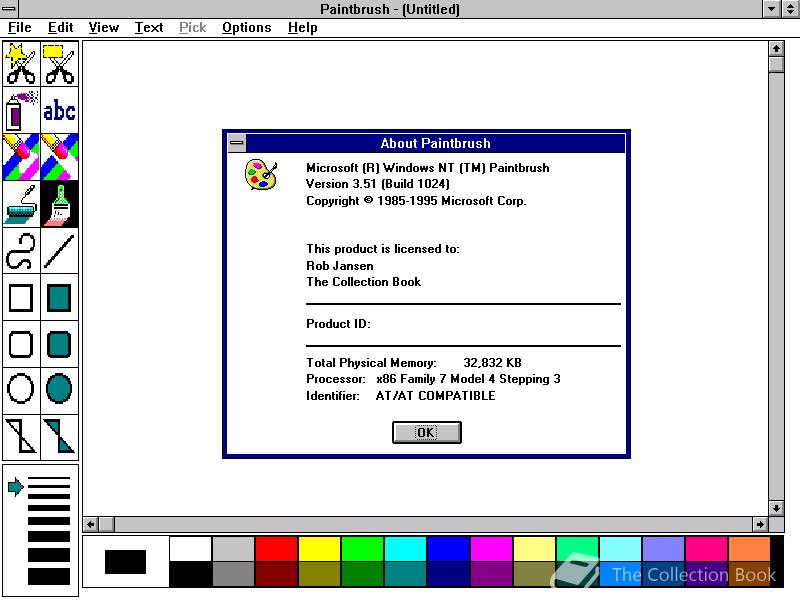Choose the thickest line width at bottom
Image resolution: width=800 pixels, height=600 pixels.
[x=49, y=576]
